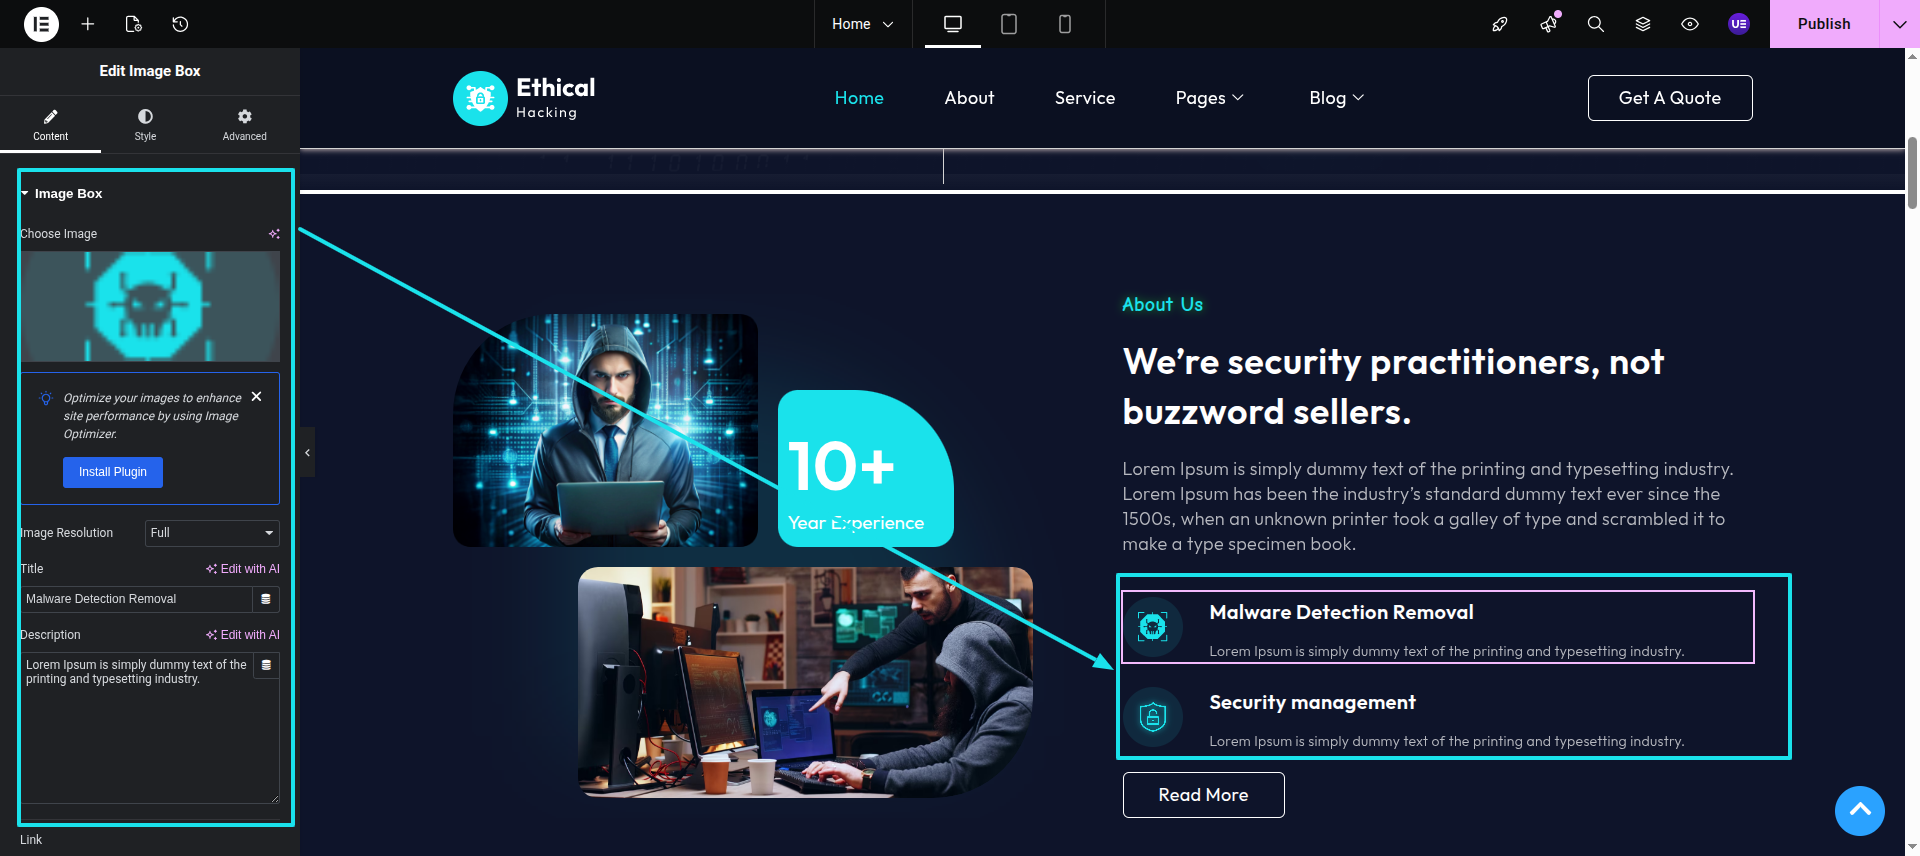Click the Title text input field
Screen dimensions: 1920x856
point(137,599)
